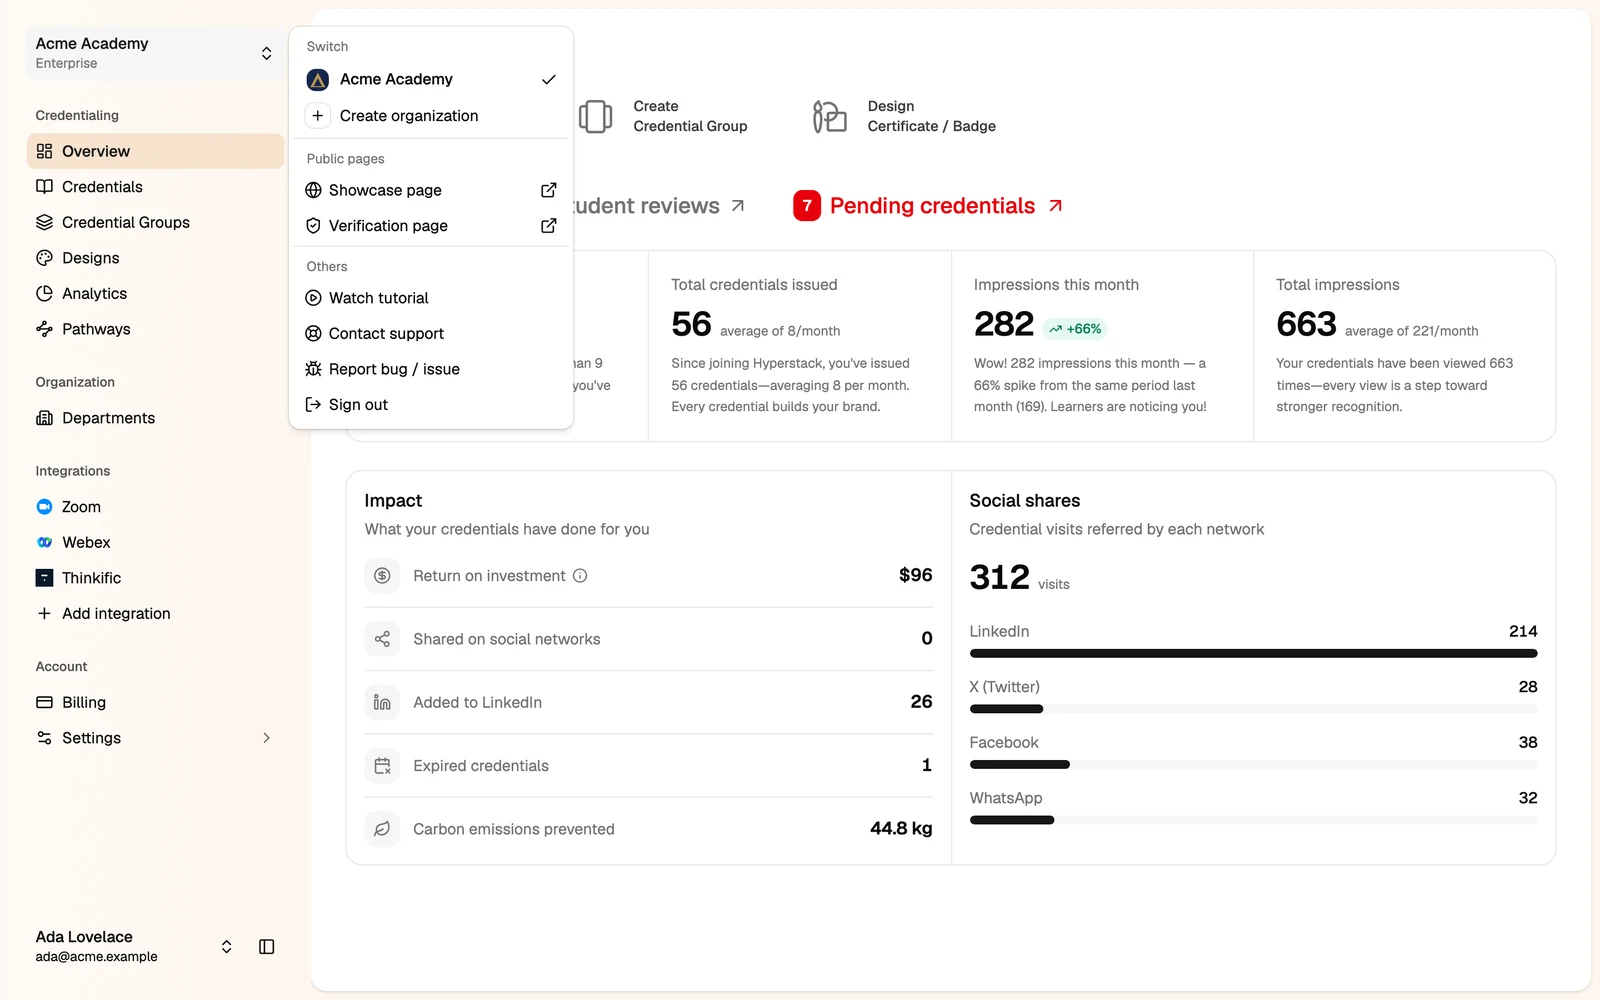Open the Acme Academy organization switcher
Screen dimensions: 1600x1000
pos(155,53)
